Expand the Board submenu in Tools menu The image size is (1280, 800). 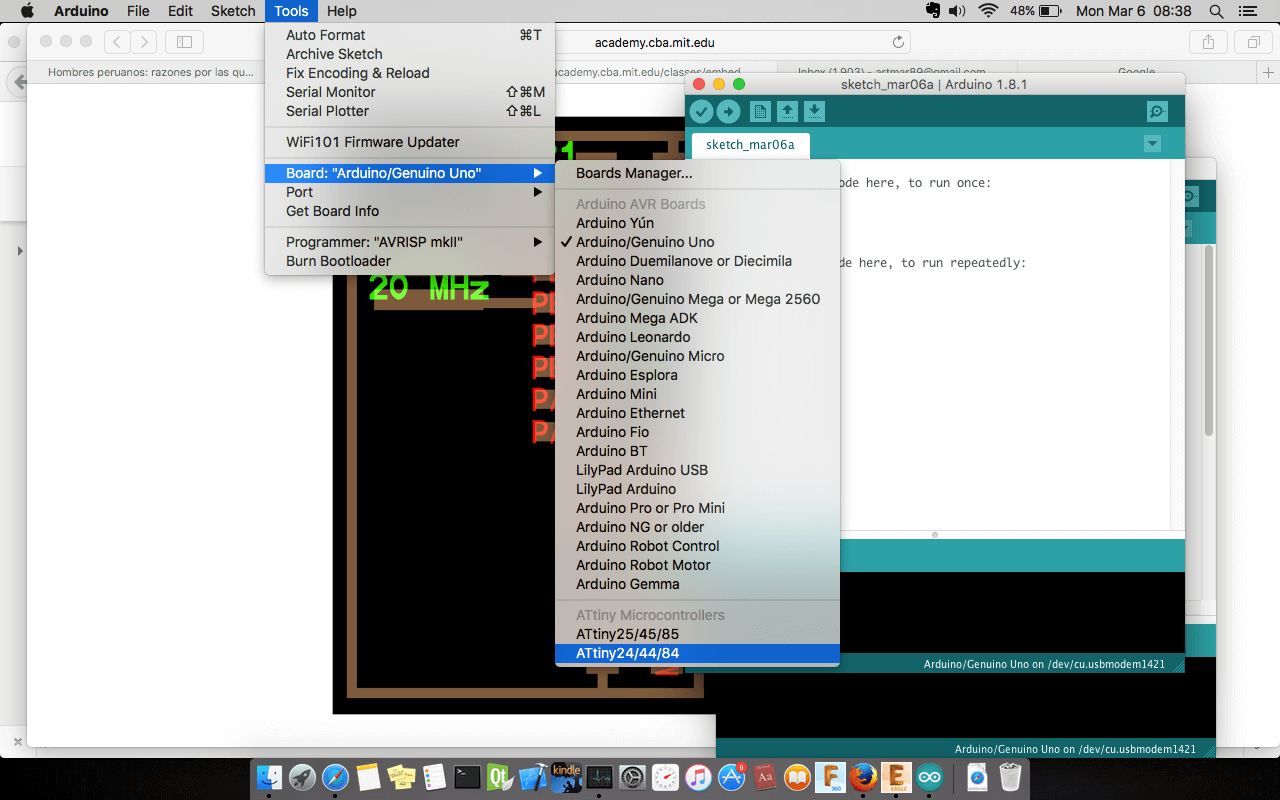(410, 173)
